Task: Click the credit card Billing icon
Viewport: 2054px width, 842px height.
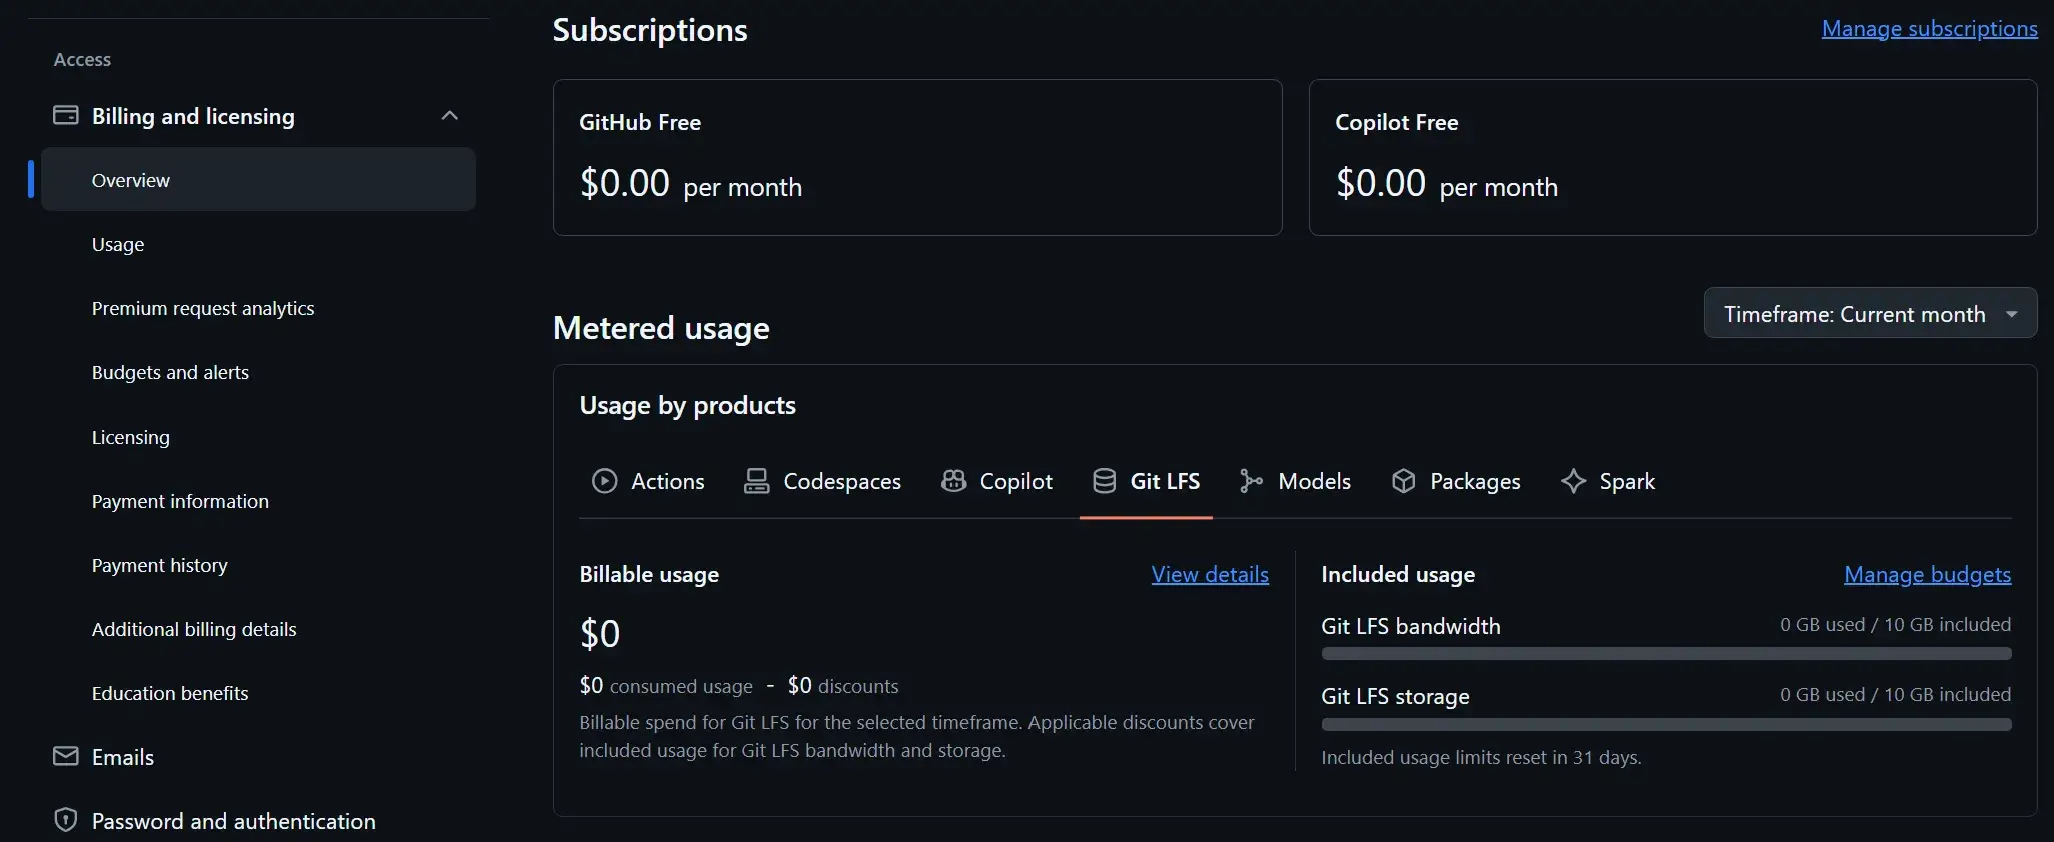Action: pyautogui.click(x=65, y=116)
